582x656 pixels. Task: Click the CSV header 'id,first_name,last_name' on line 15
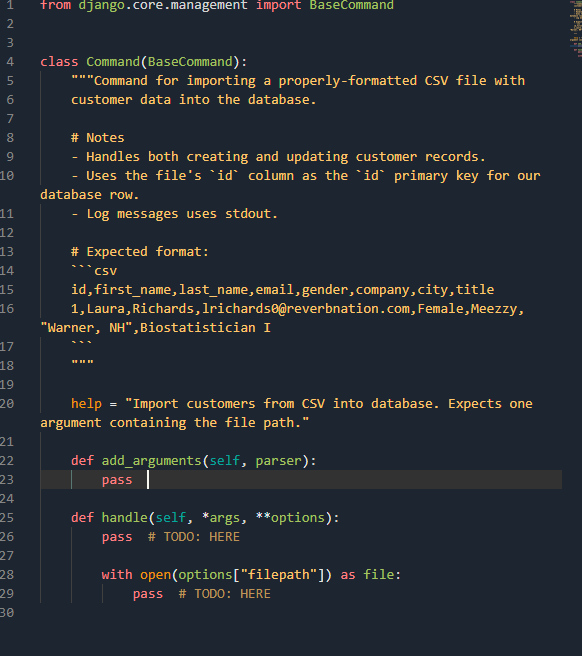click(159, 290)
